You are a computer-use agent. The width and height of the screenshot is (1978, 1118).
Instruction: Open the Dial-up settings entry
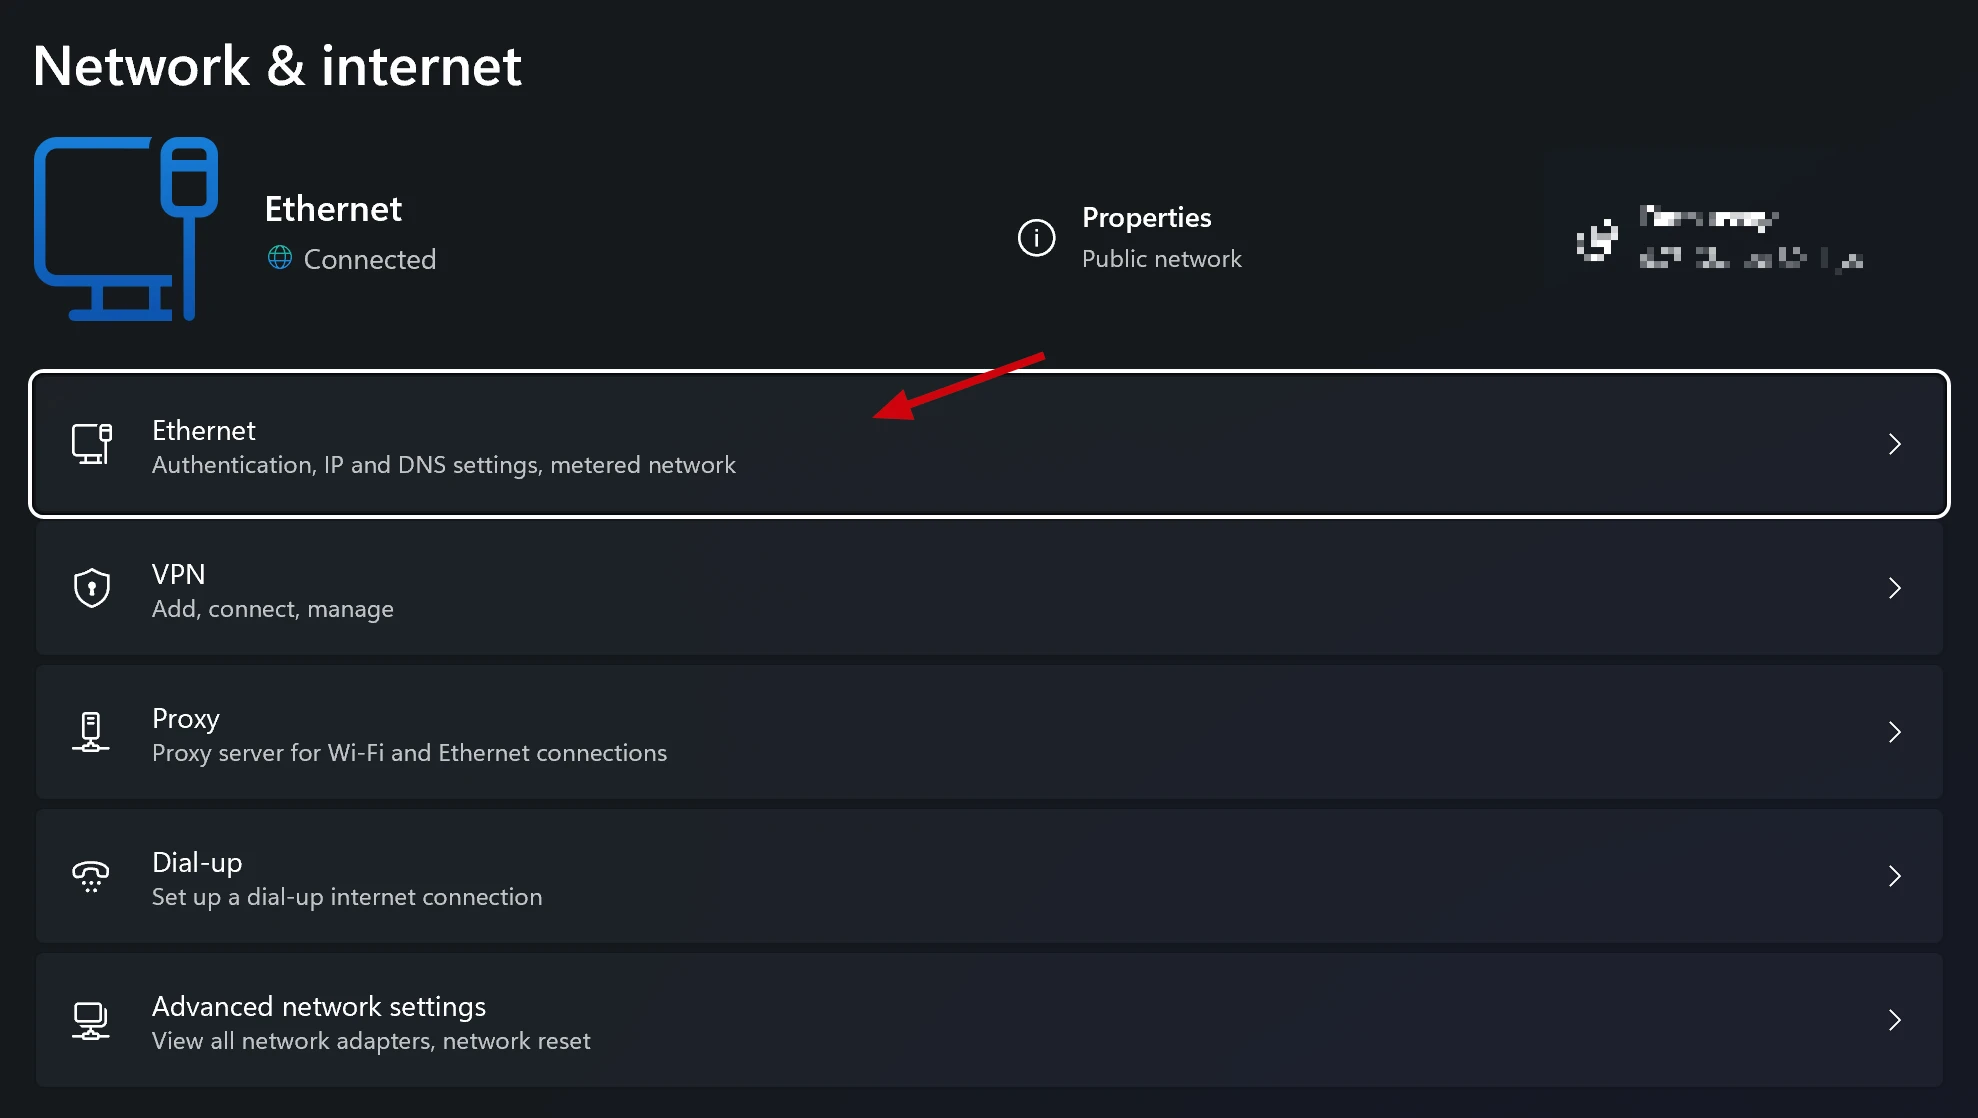coord(346,878)
